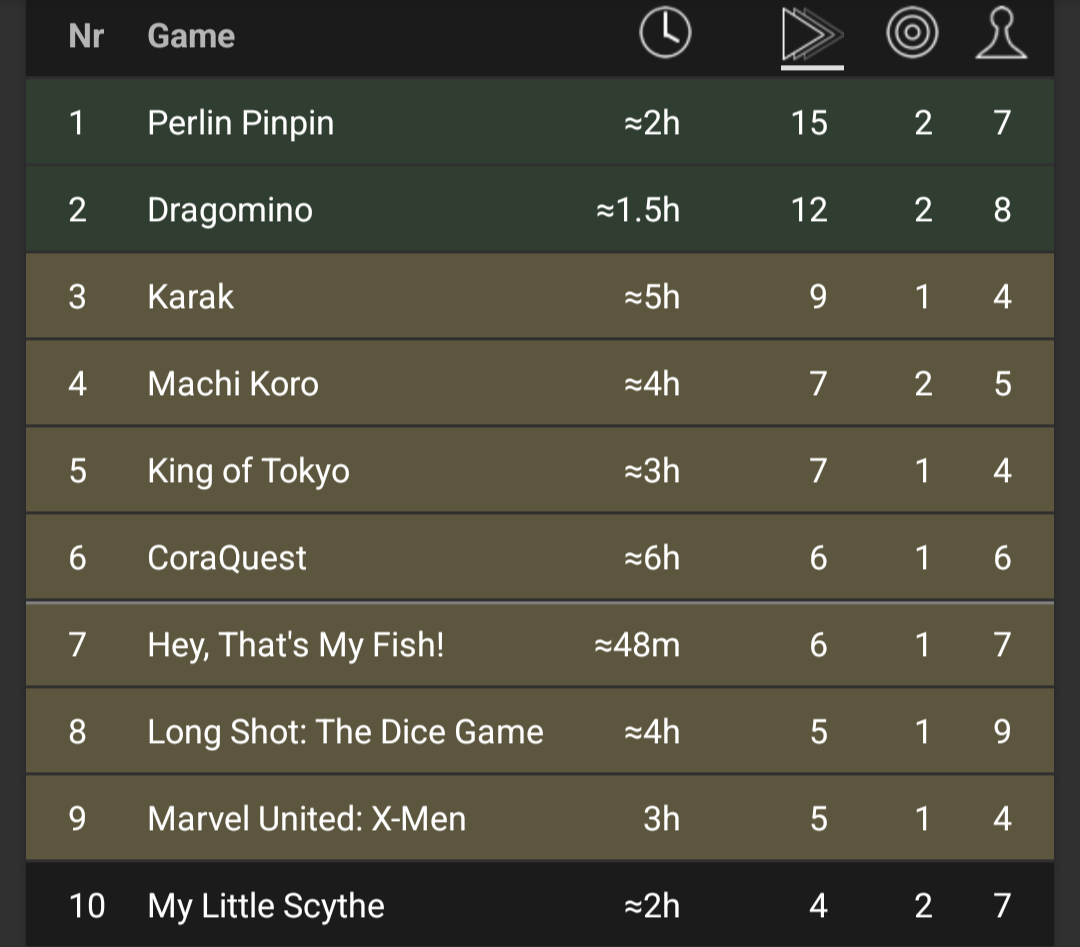Click the target rings column icon

912,33
